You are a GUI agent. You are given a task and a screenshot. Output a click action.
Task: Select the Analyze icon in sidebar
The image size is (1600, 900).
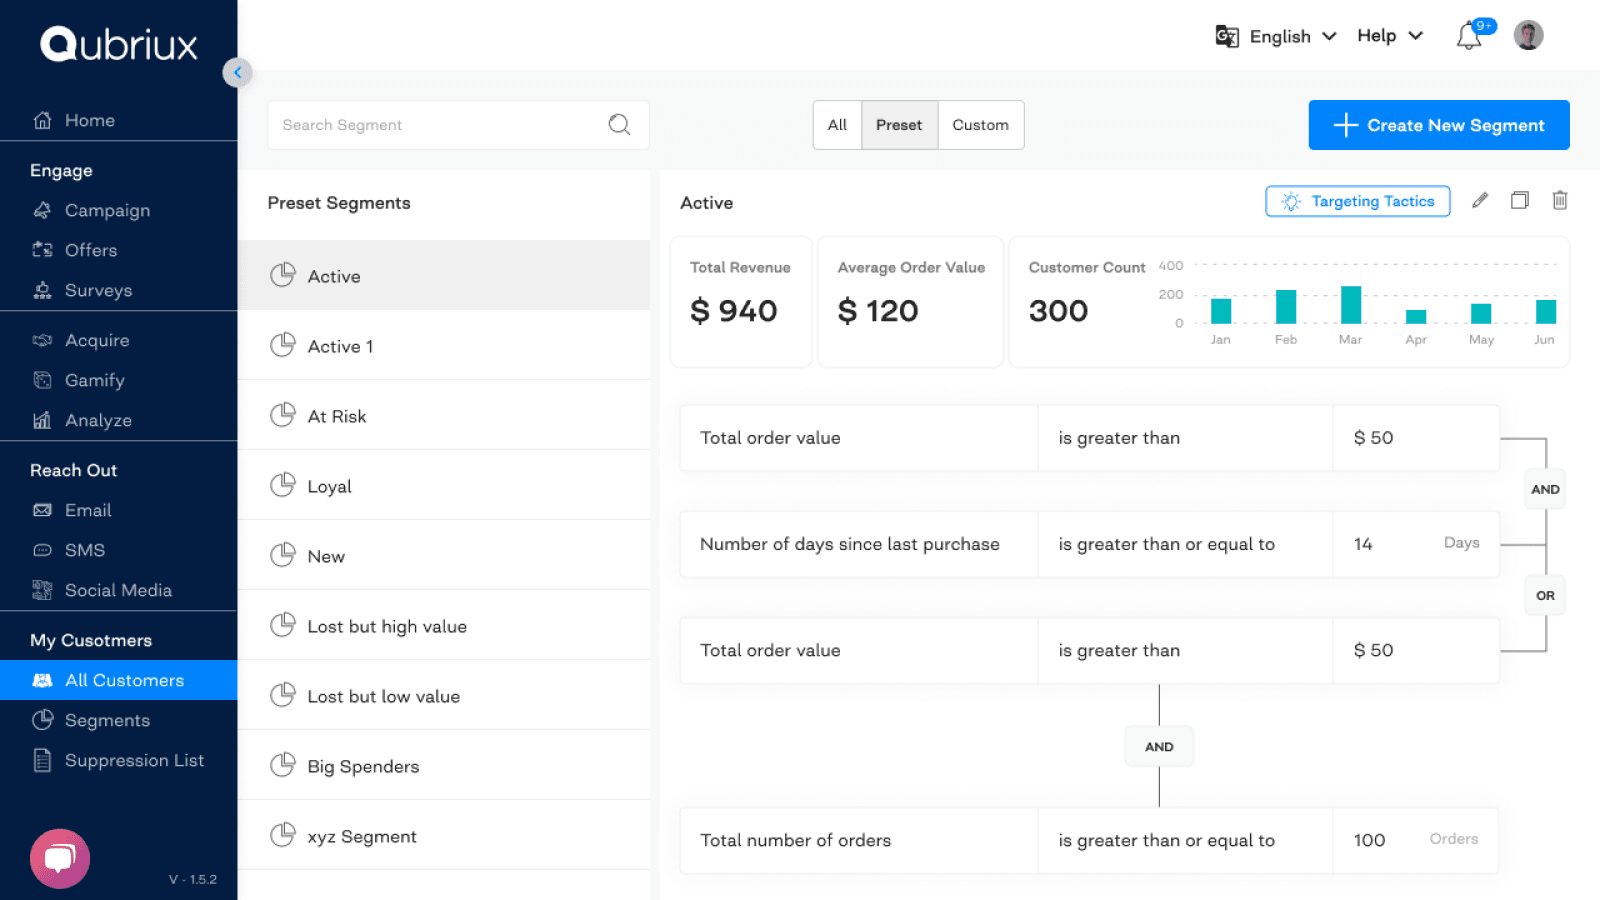(42, 420)
